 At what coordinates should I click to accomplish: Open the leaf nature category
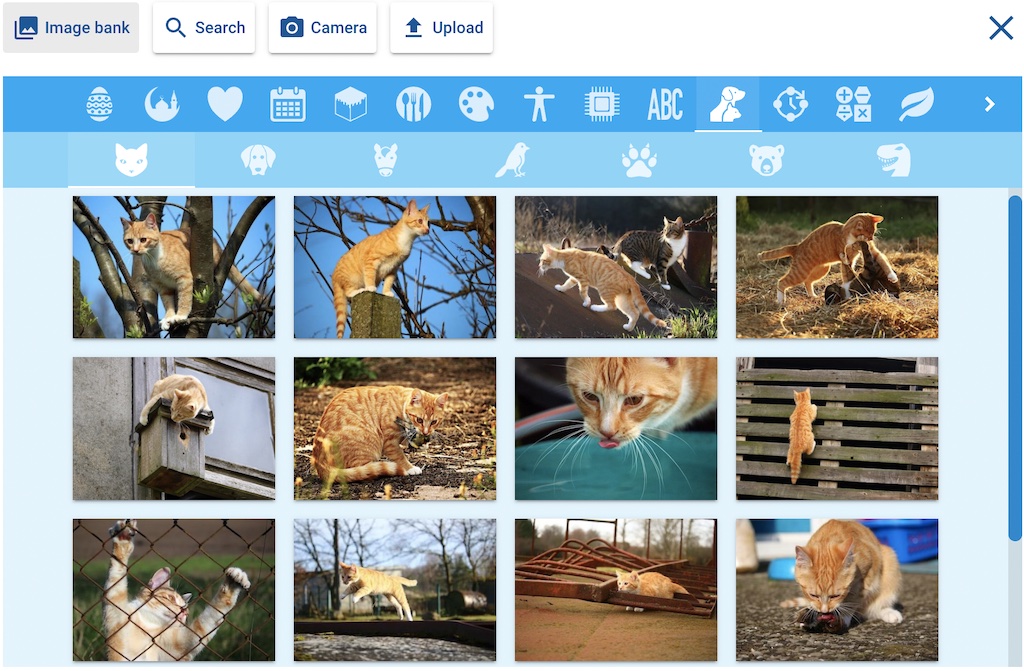click(x=916, y=104)
